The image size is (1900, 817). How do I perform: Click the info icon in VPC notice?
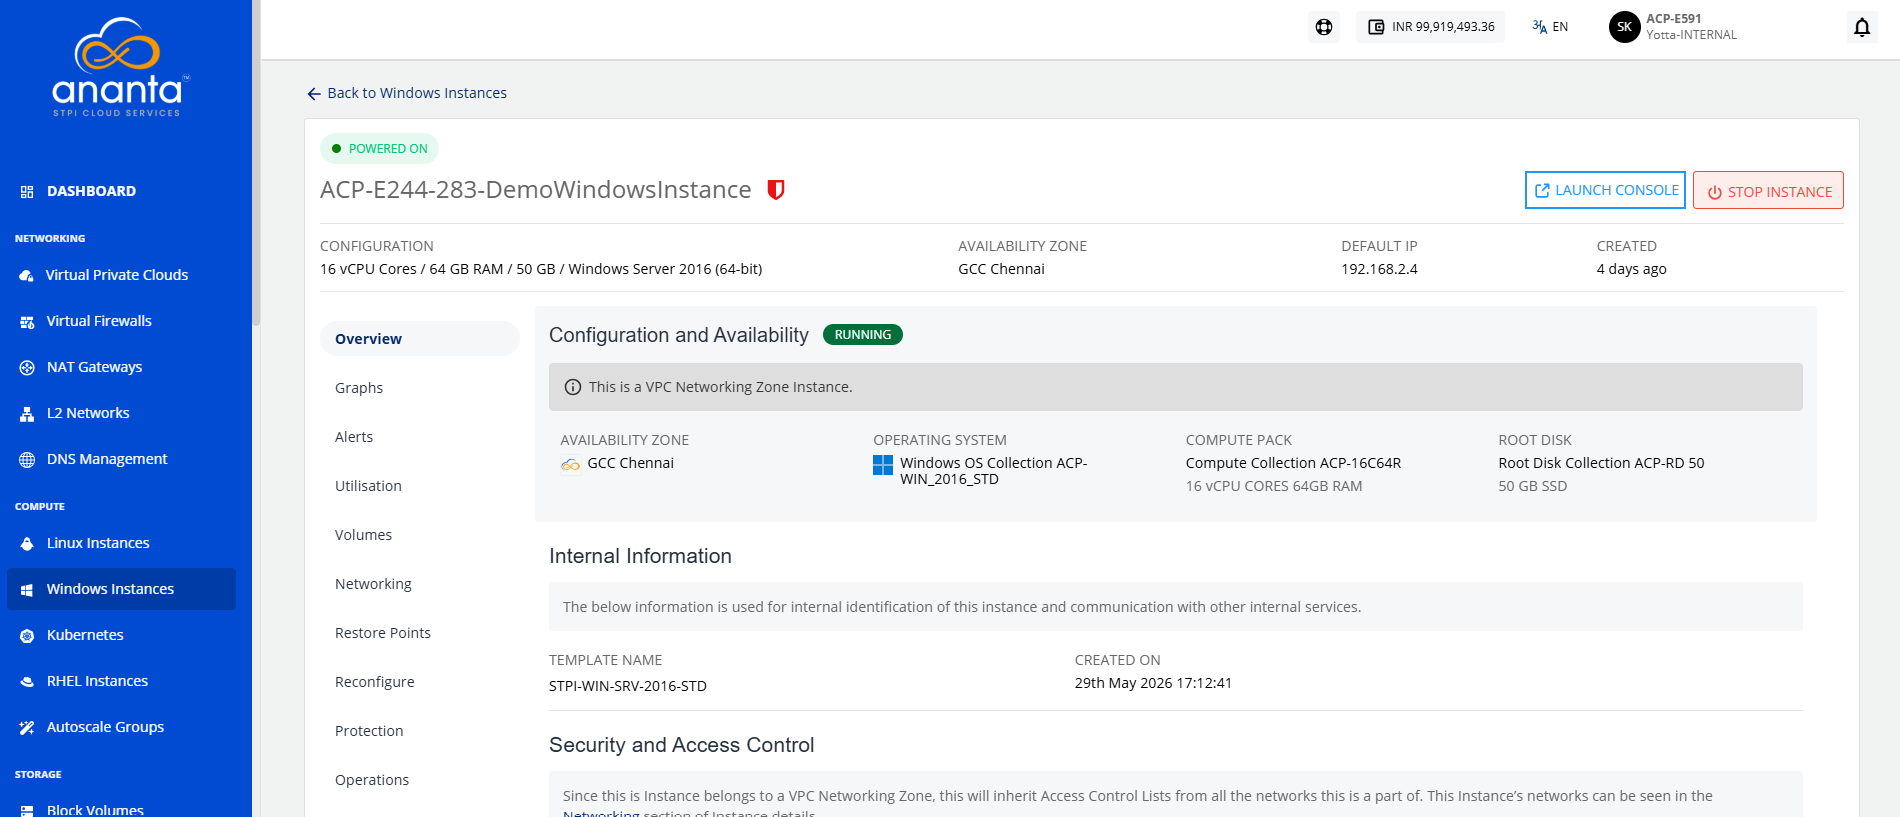(573, 387)
